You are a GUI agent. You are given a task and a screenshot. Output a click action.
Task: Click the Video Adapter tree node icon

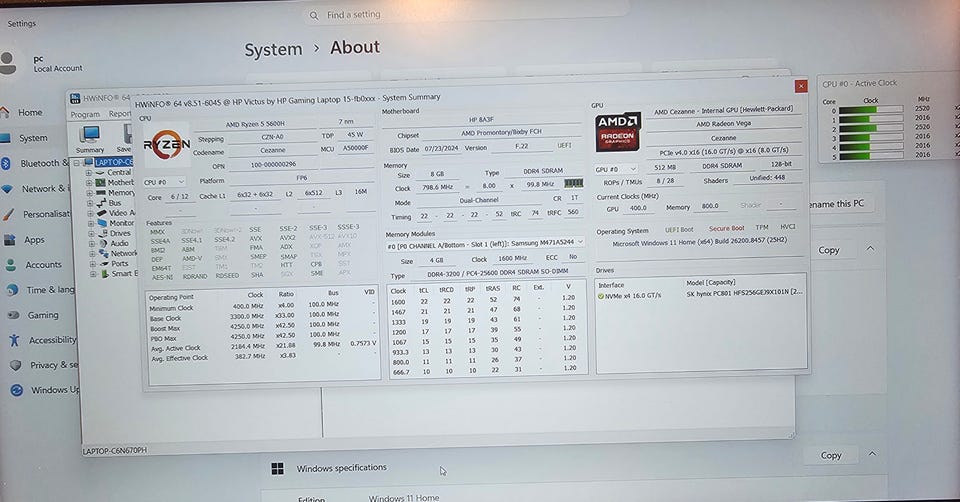[x=101, y=212]
